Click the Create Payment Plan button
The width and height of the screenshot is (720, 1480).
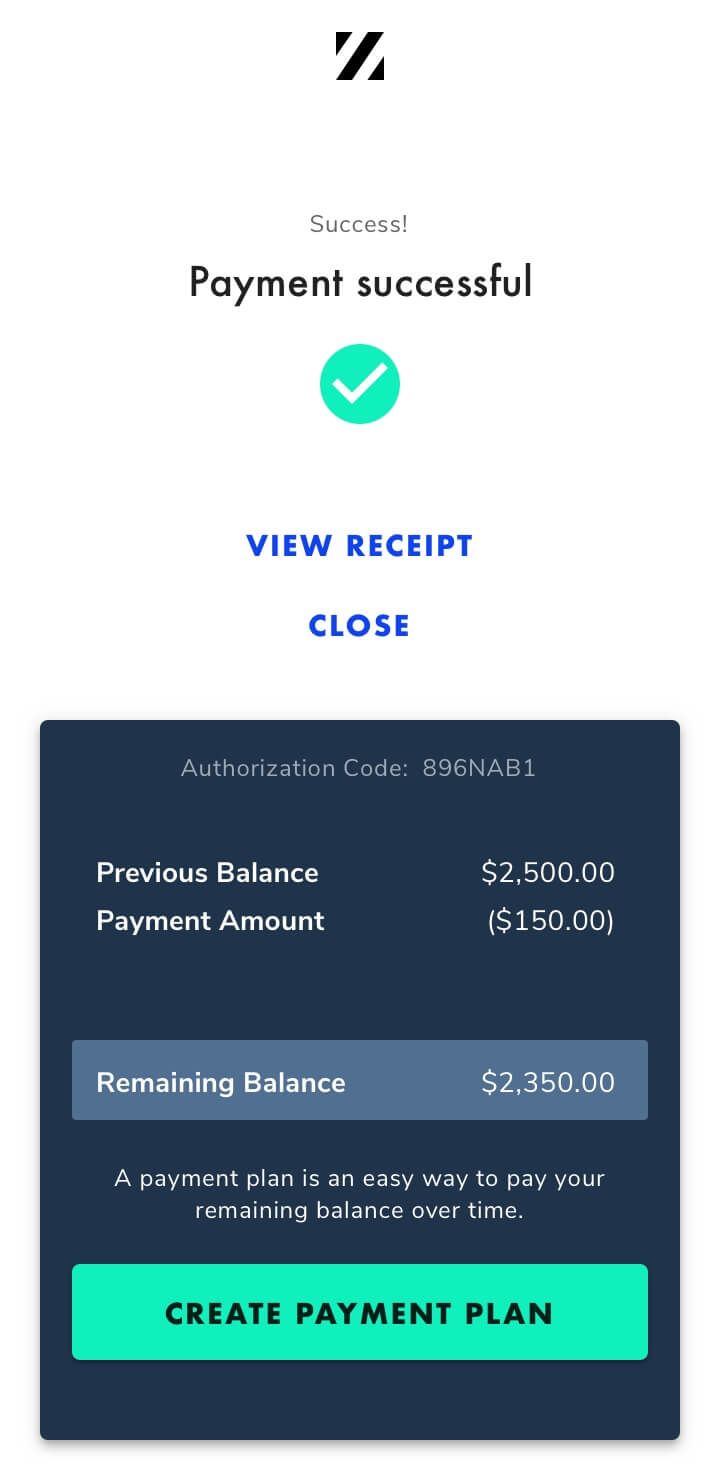click(x=360, y=1312)
